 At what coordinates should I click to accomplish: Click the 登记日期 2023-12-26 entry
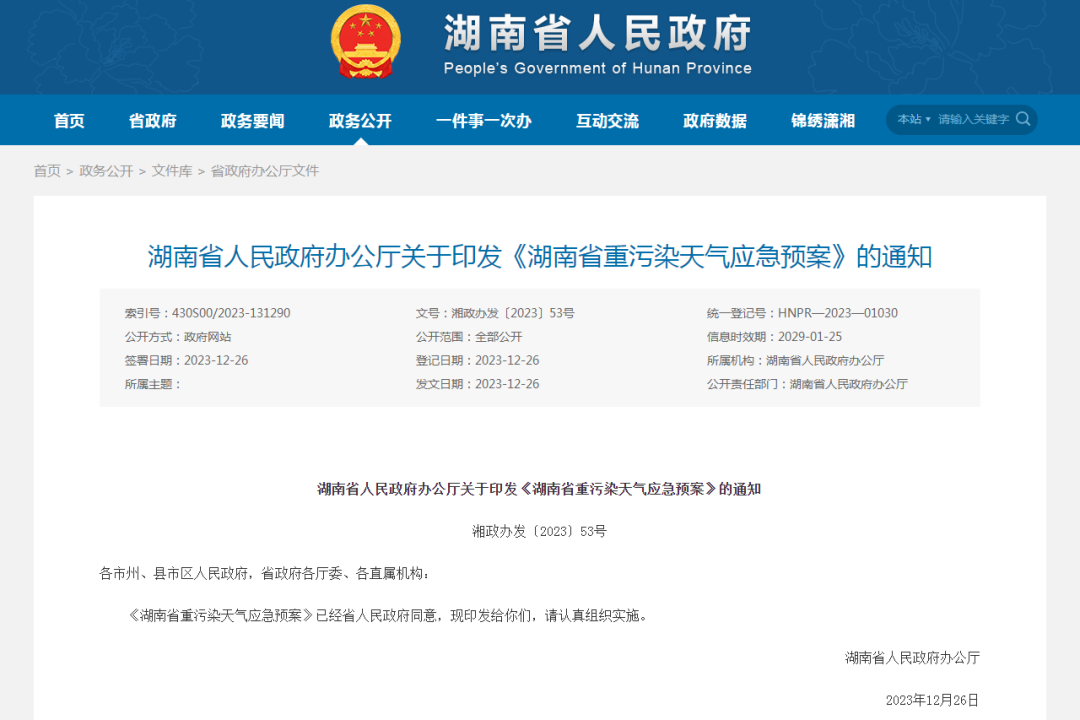tap(477, 360)
